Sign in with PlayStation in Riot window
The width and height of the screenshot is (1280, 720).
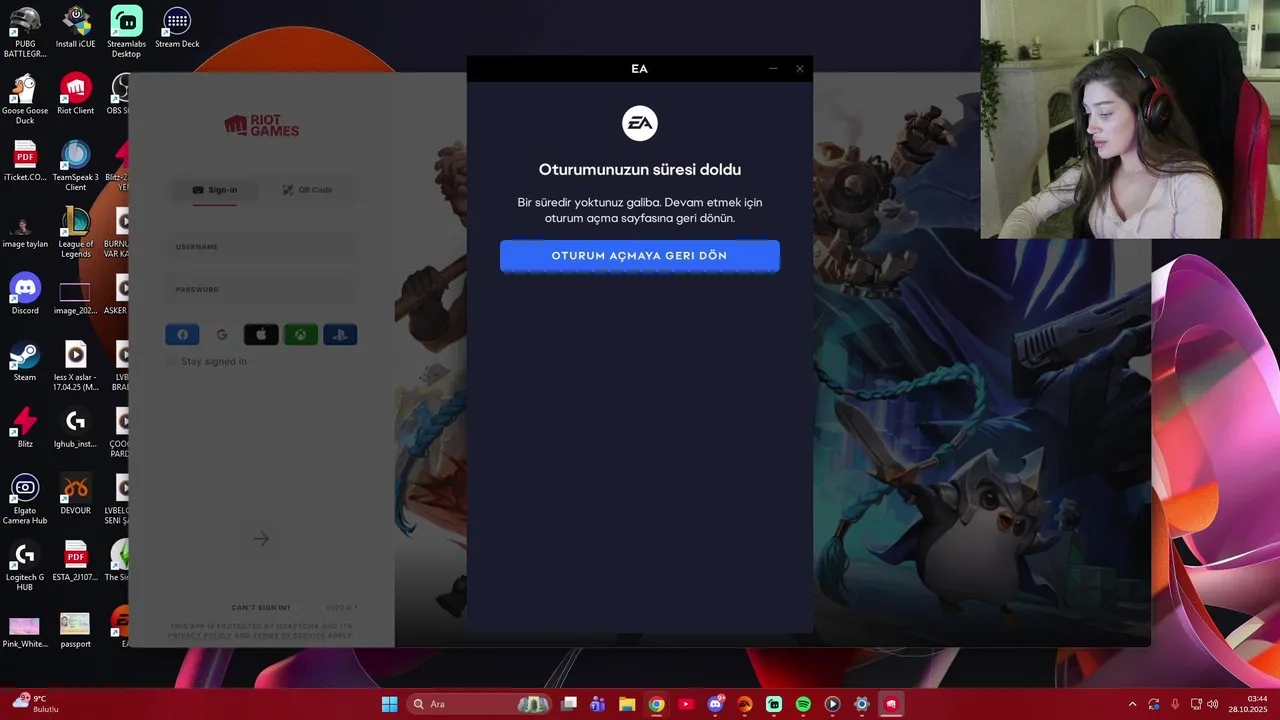(x=340, y=335)
